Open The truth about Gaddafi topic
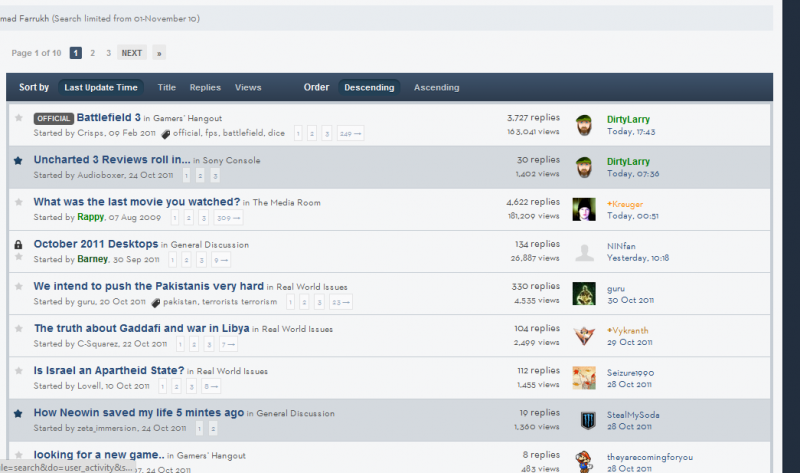Viewport: 800px width, 473px height. coord(141,328)
